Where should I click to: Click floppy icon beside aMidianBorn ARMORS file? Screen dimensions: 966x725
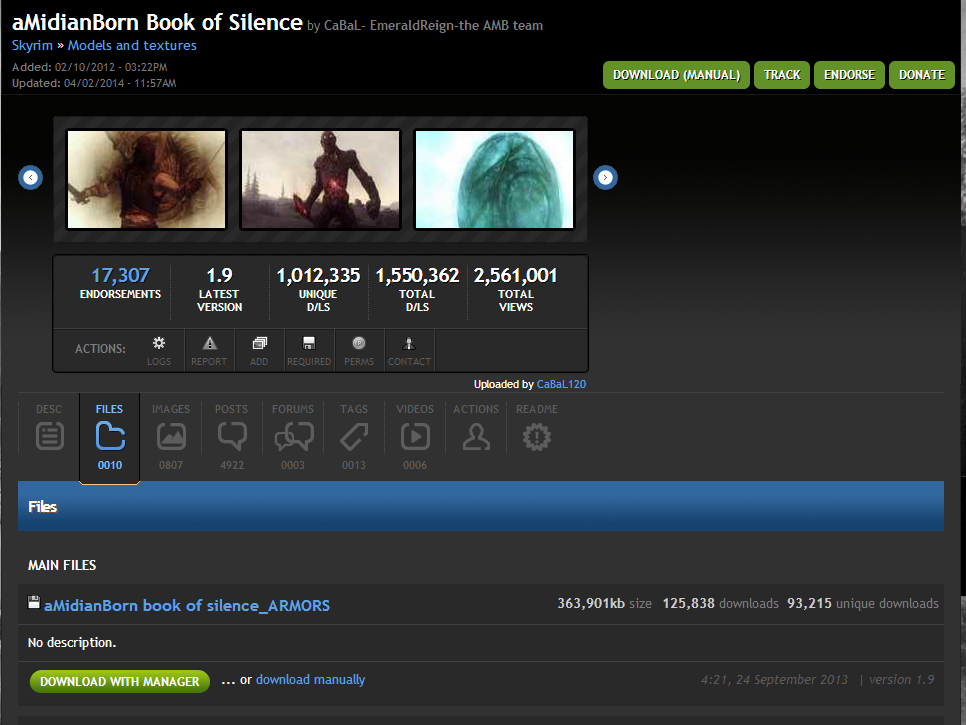pyautogui.click(x=34, y=602)
